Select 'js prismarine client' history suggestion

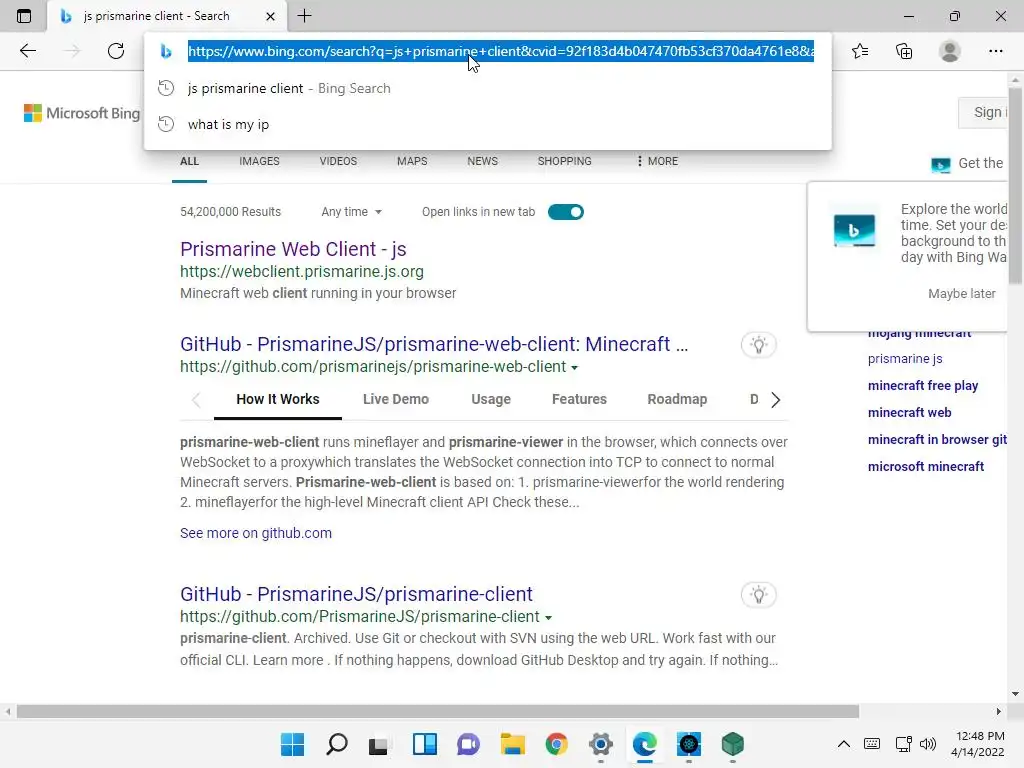[488, 88]
